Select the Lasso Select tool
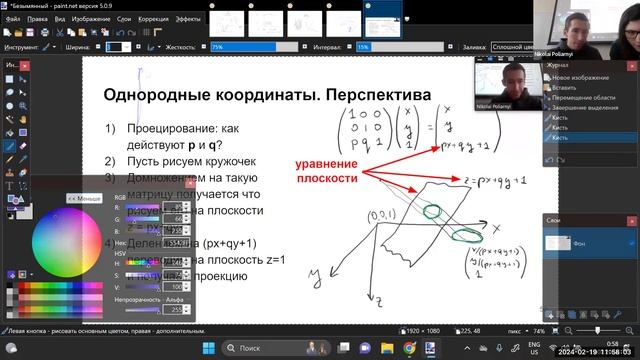The height and width of the screenshot is (360, 640). click(9, 93)
